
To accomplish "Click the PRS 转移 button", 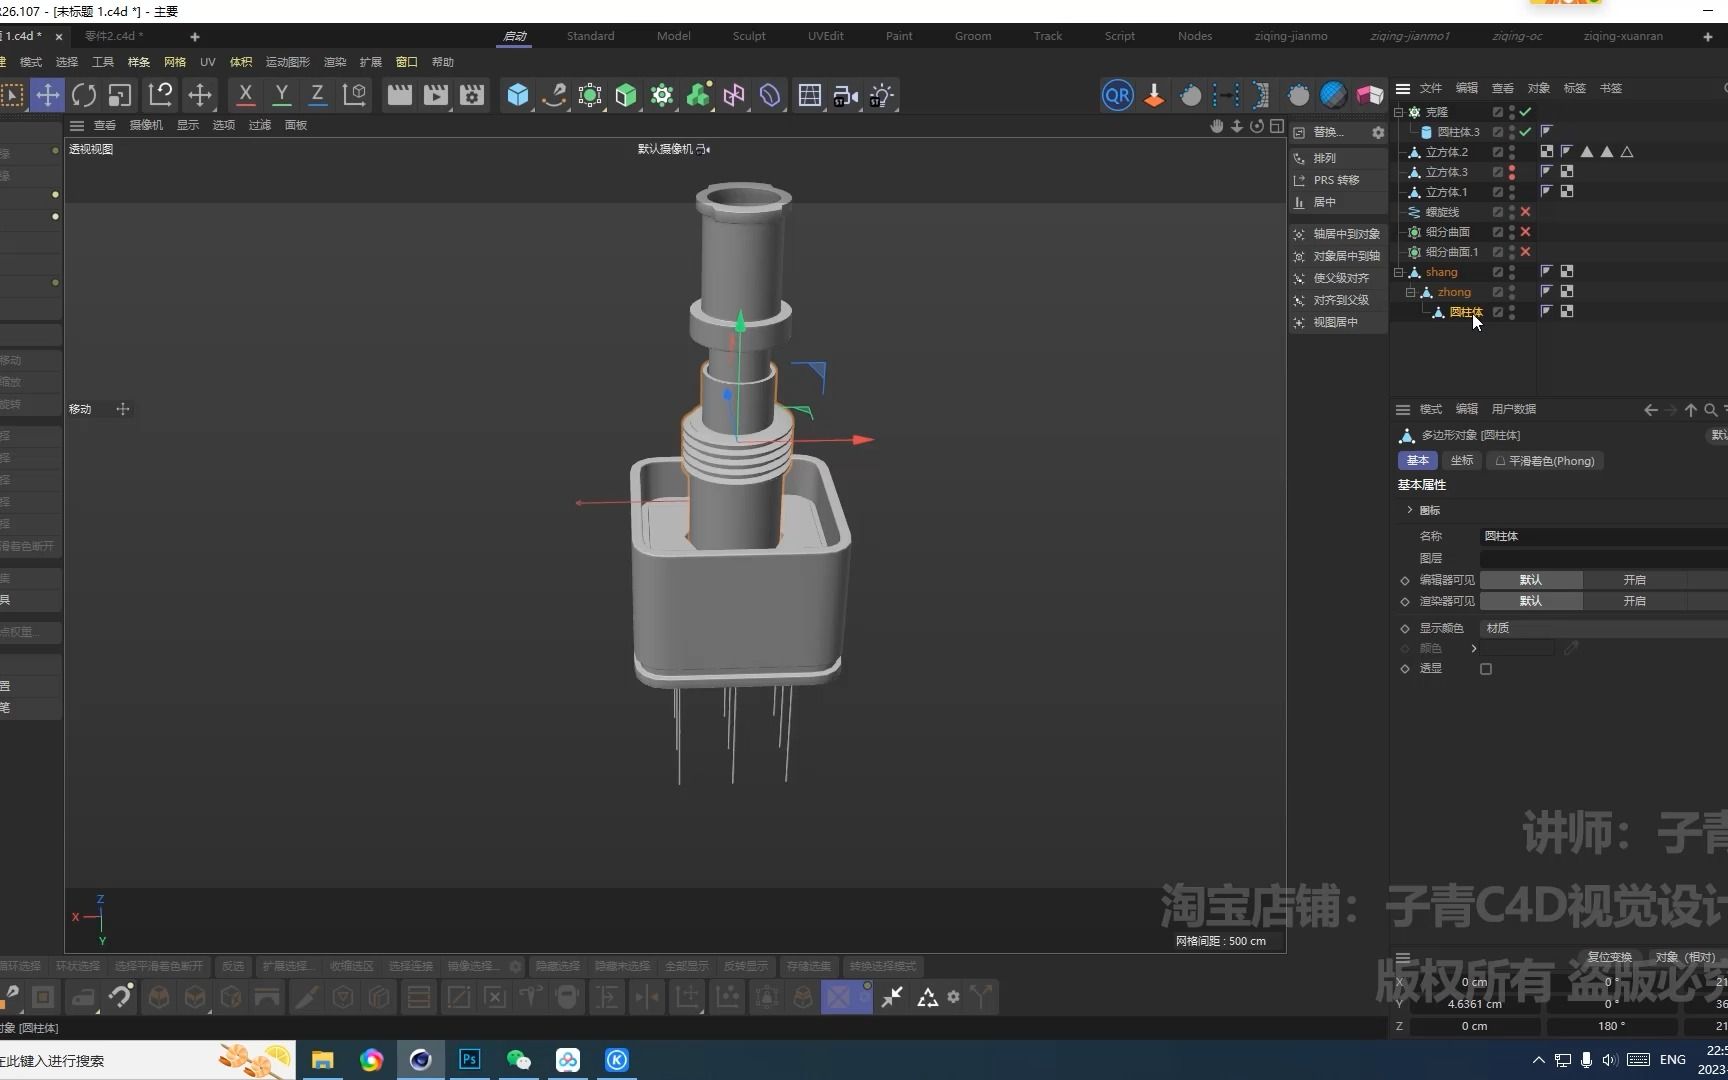I will tap(1337, 180).
